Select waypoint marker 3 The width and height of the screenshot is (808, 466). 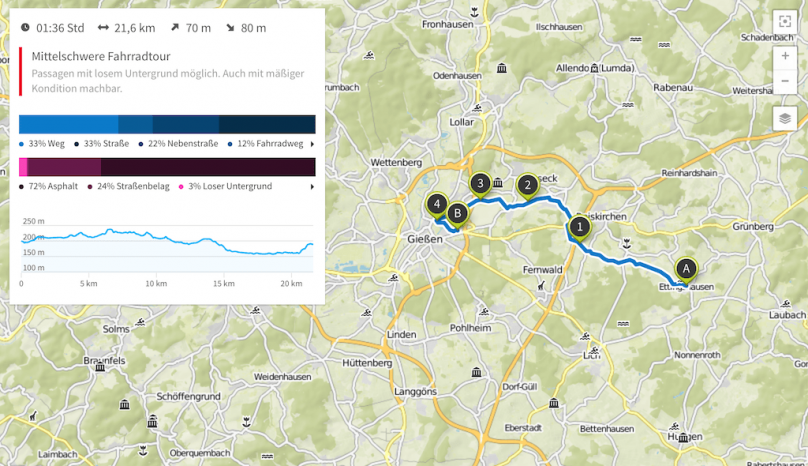point(480,183)
